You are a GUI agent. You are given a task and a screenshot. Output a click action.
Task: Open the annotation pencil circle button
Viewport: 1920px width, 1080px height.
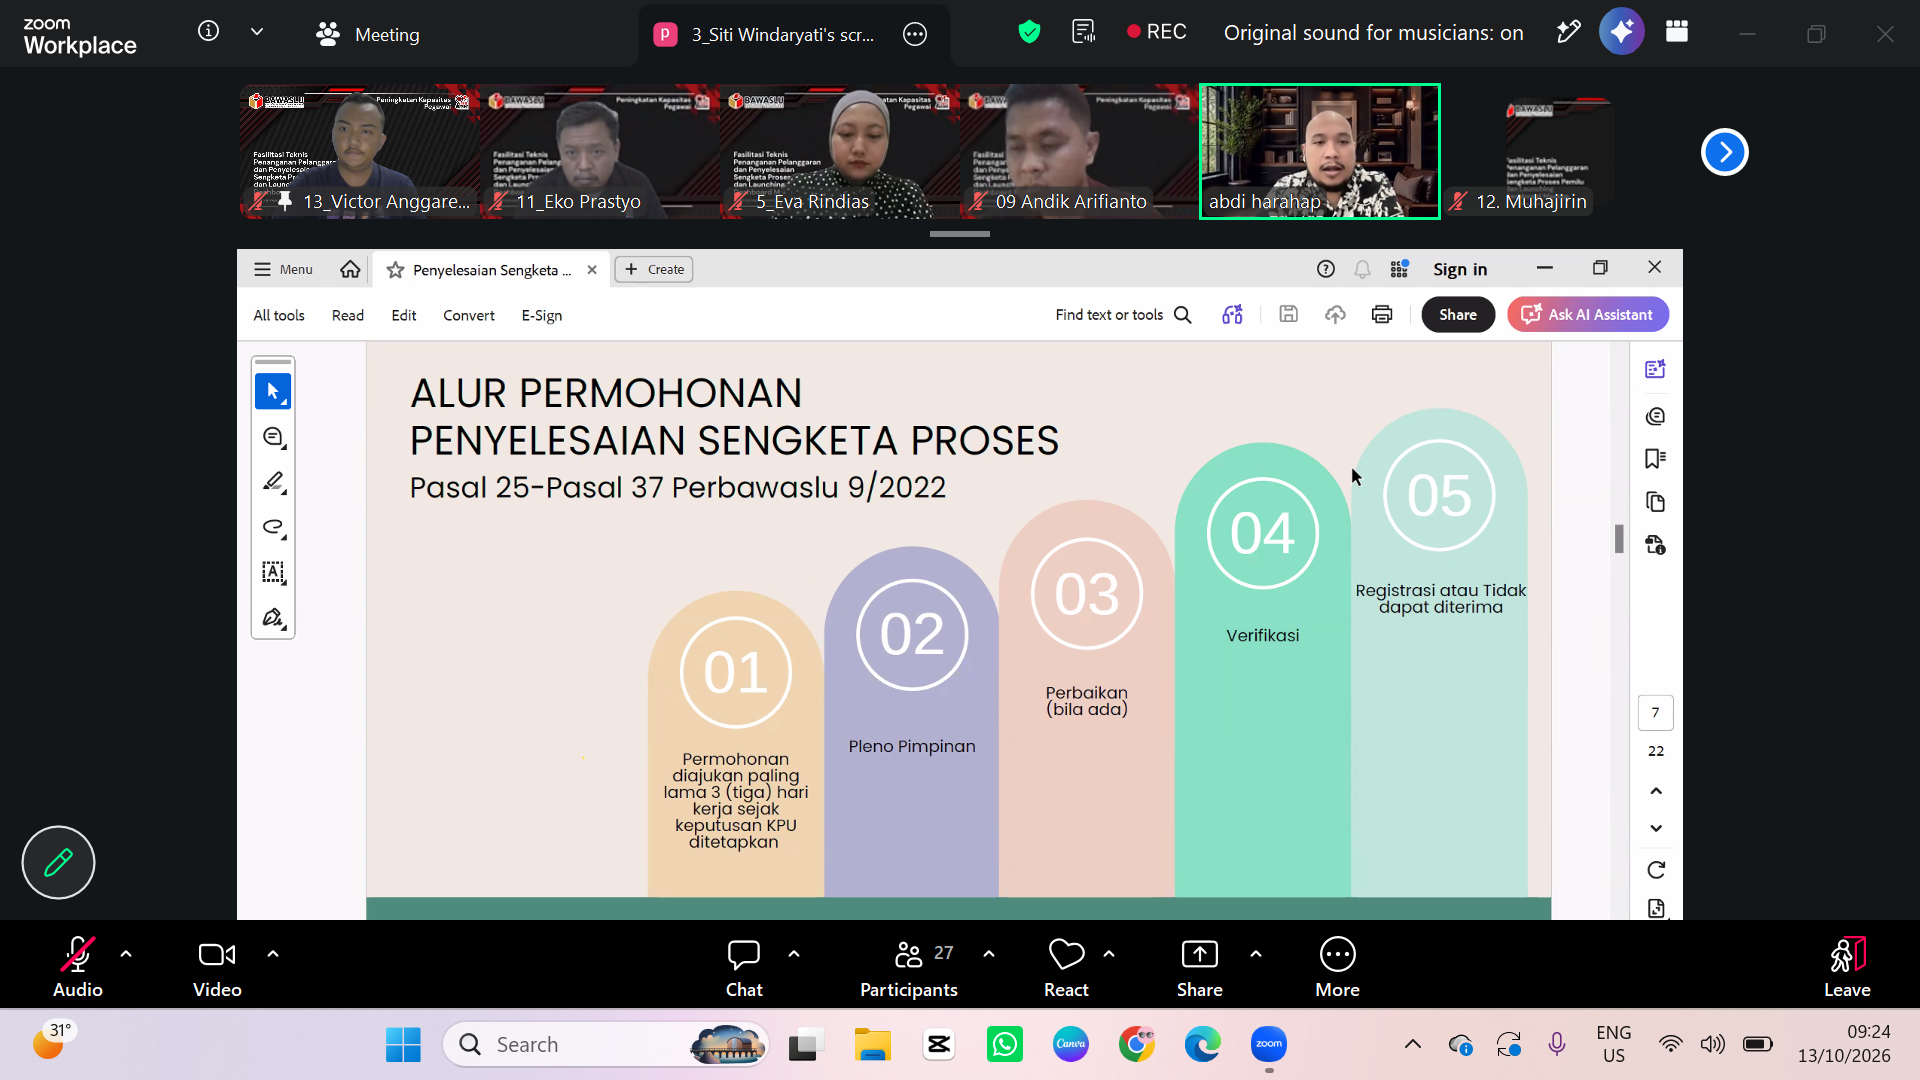coord(58,862)
